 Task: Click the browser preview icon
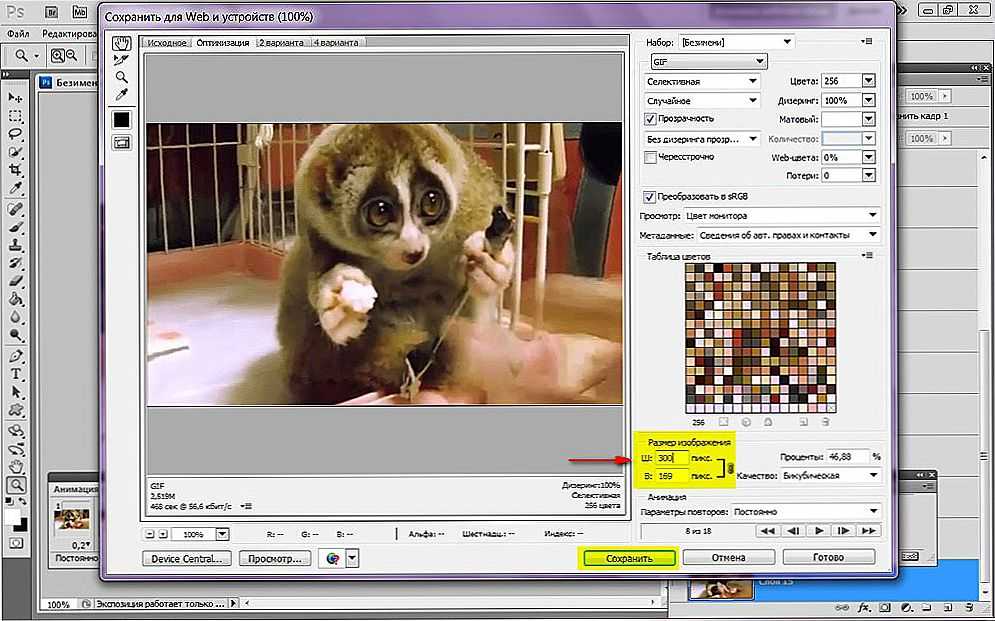pos(332,558)
